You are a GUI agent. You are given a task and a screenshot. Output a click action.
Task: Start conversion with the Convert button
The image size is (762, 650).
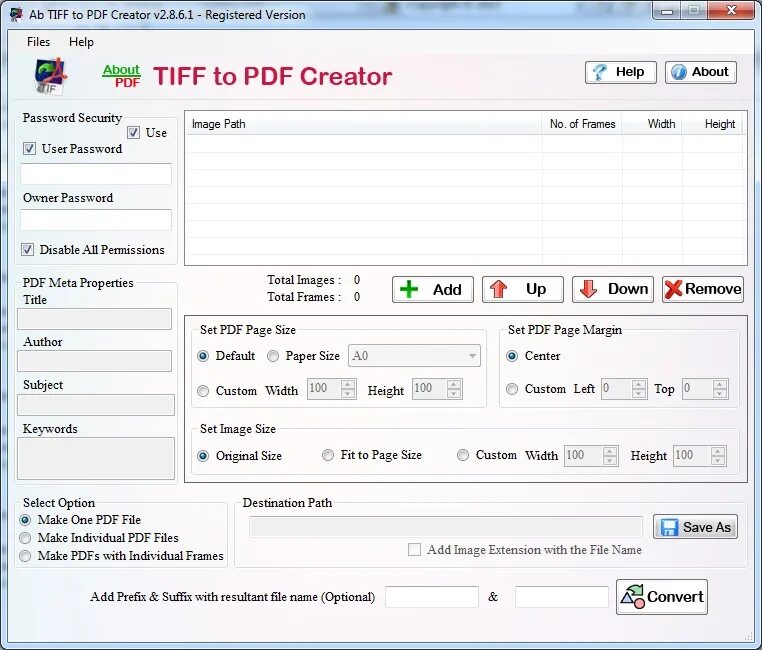pyautogui.click(x=662, y=597)
